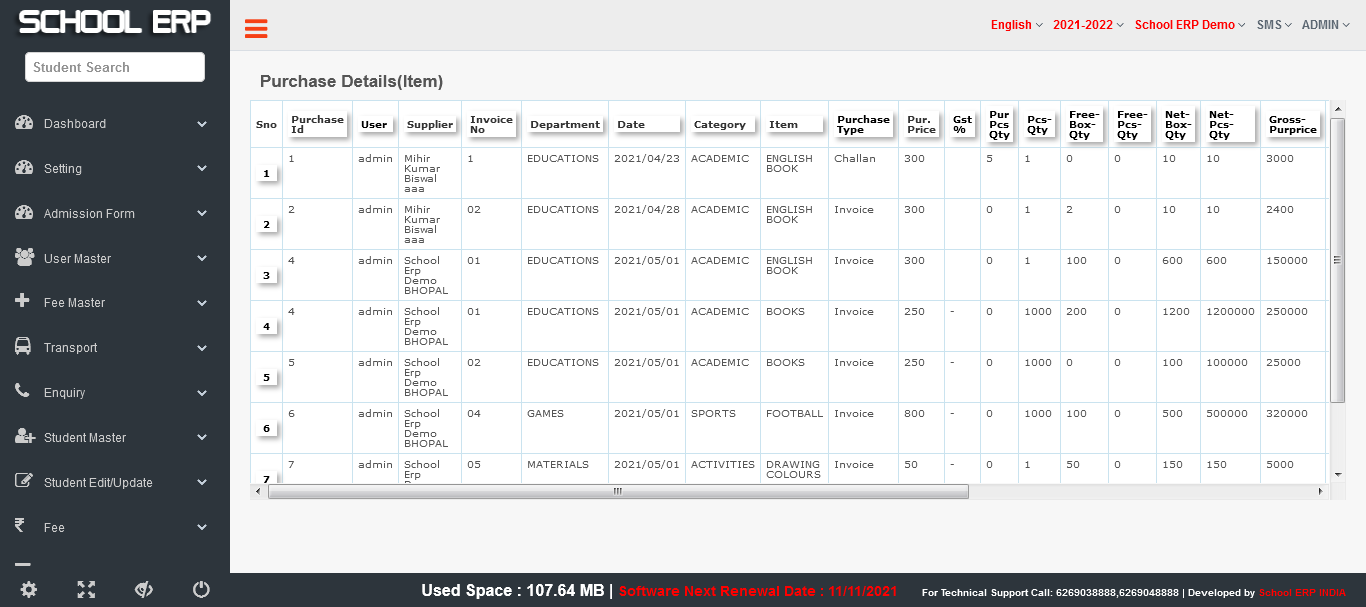Click the Gross-Purprice column header

(x=1293, y=125)
